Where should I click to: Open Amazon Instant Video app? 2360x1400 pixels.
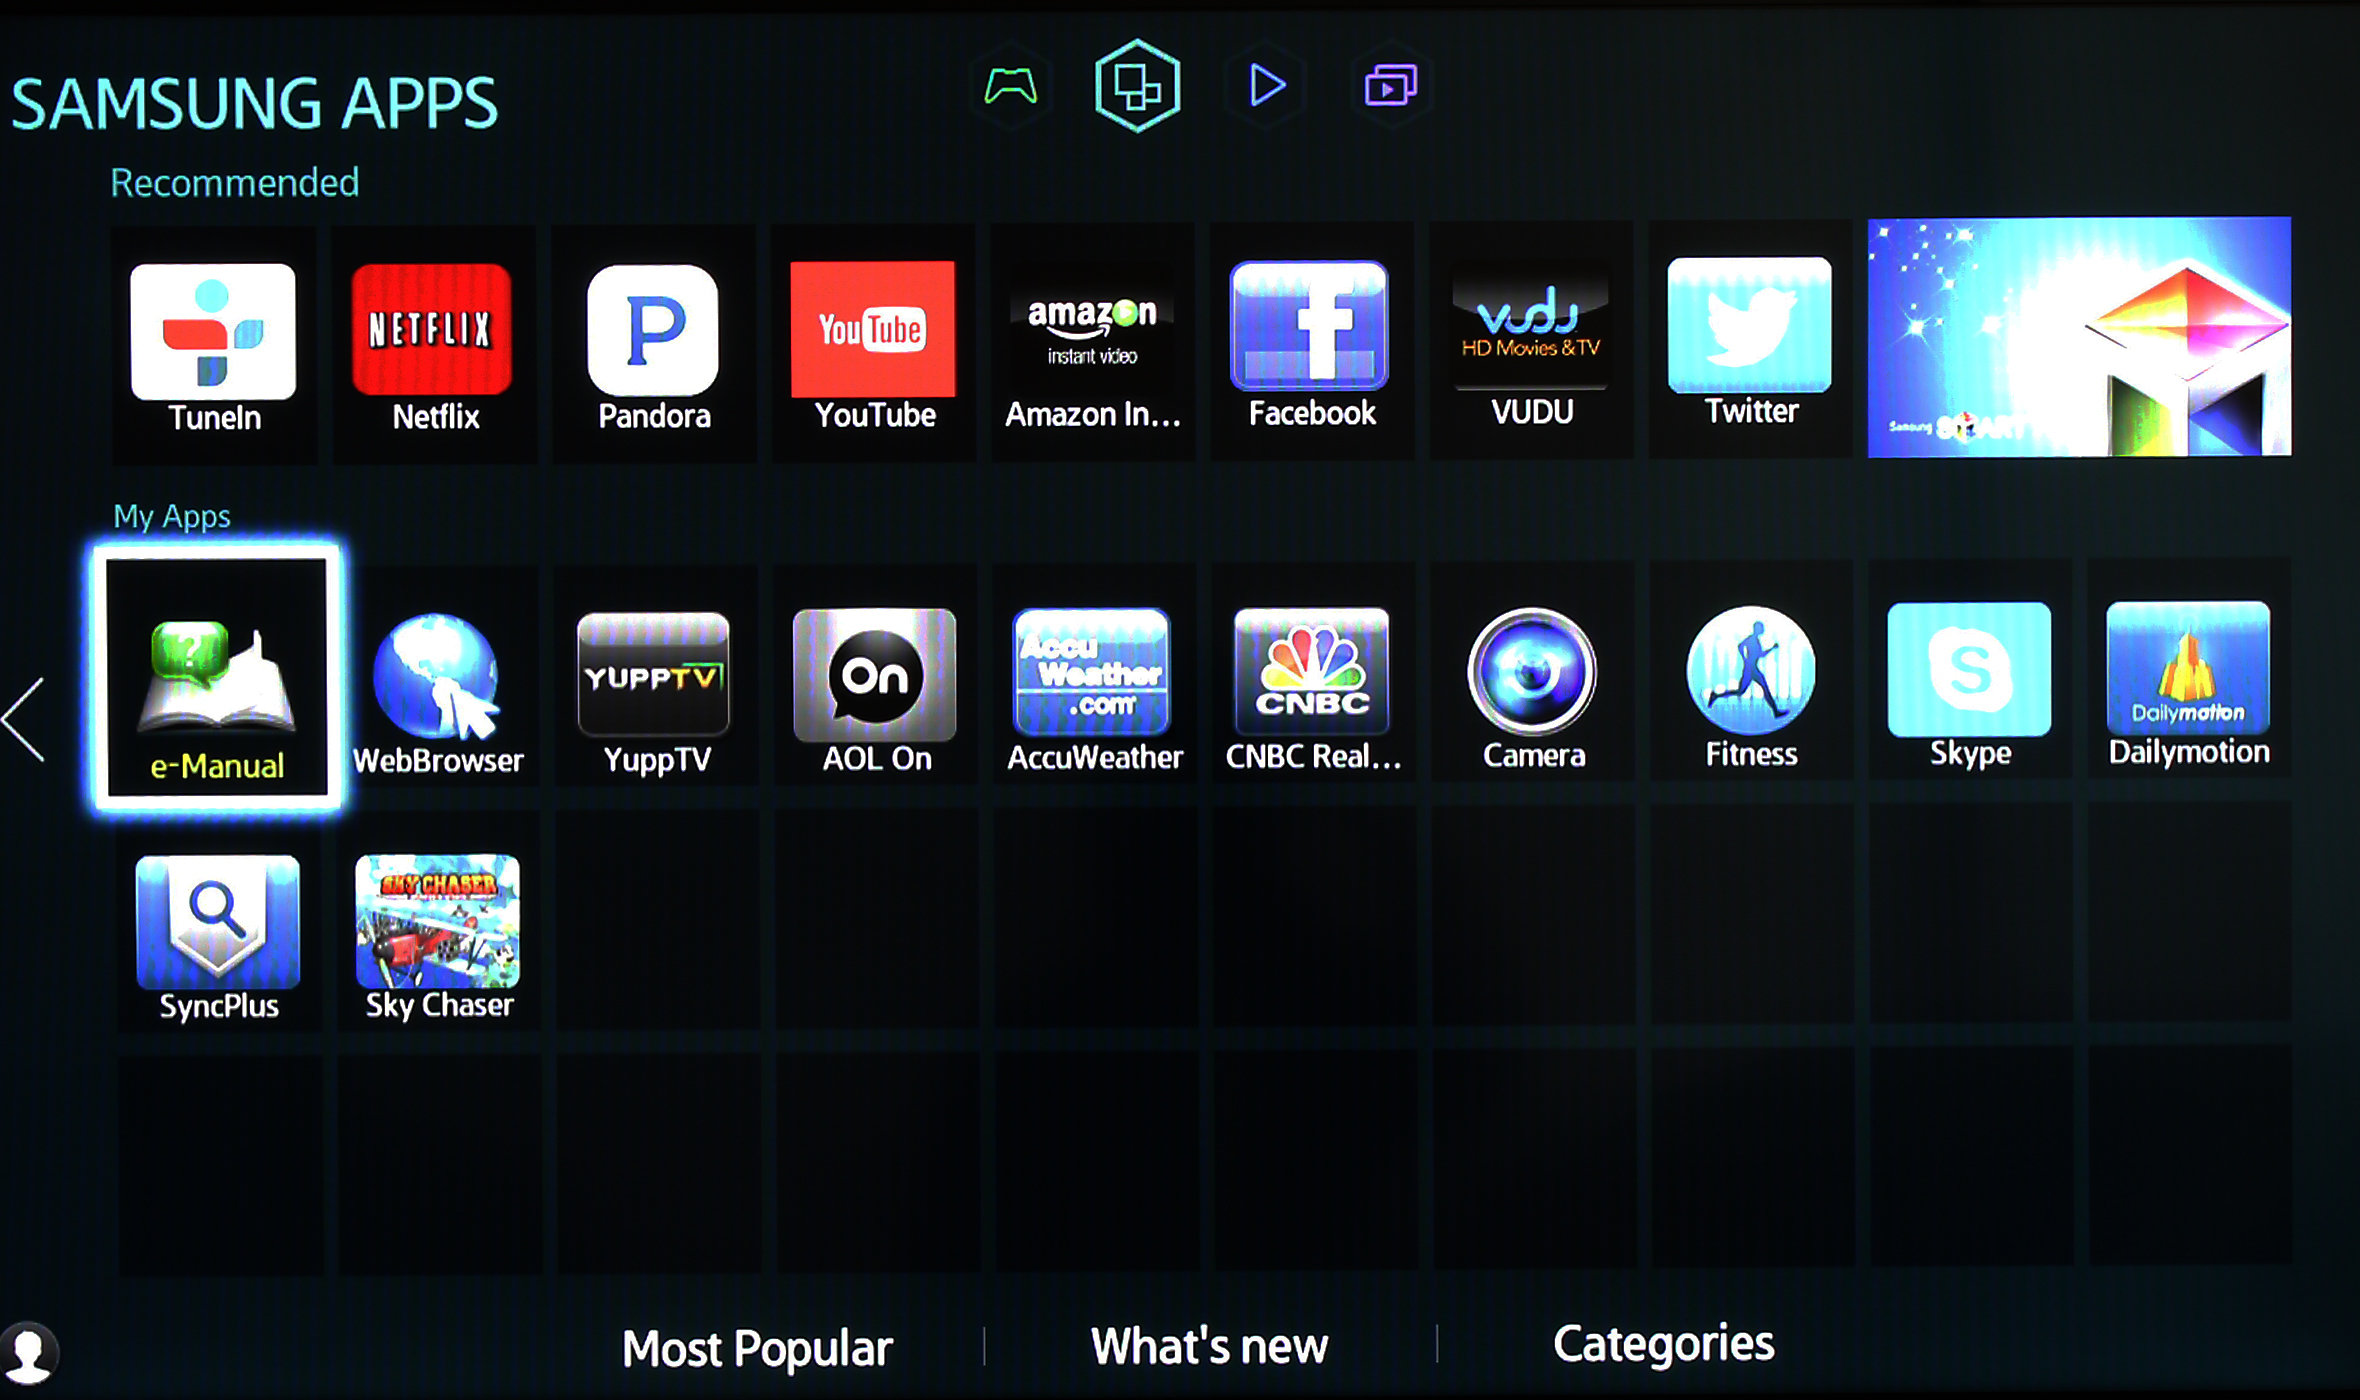point(1093,342)
